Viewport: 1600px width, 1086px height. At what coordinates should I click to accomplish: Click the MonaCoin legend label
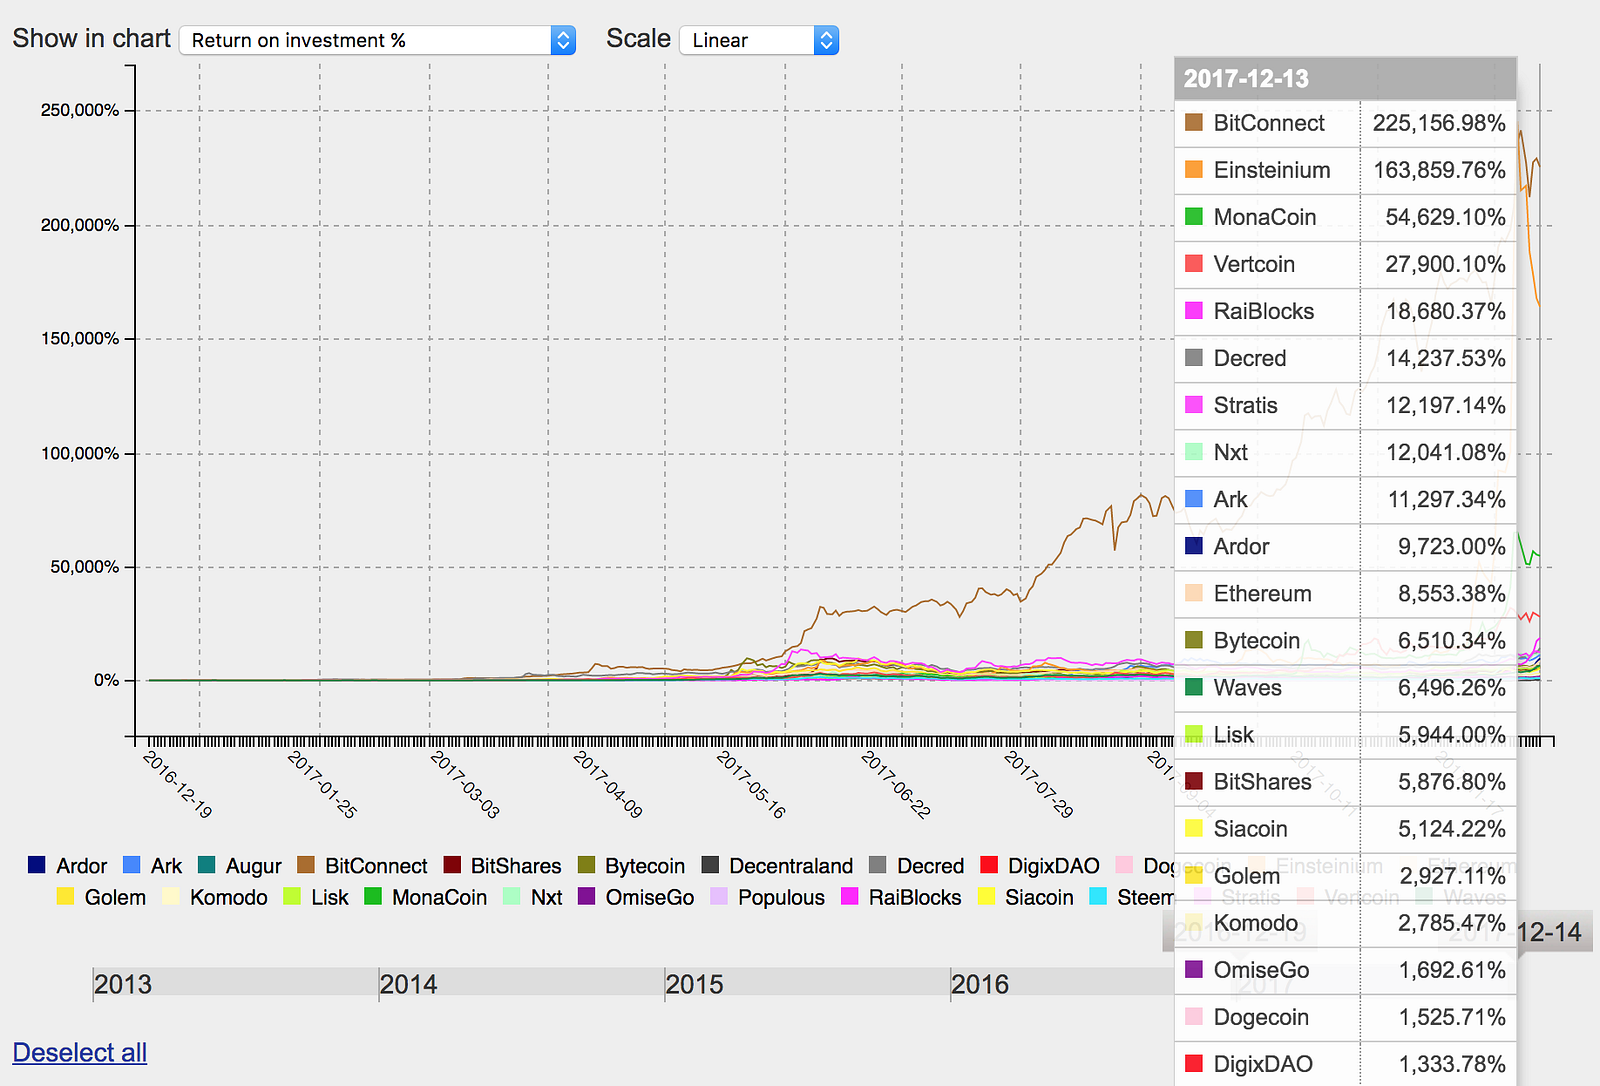[439, 897]
